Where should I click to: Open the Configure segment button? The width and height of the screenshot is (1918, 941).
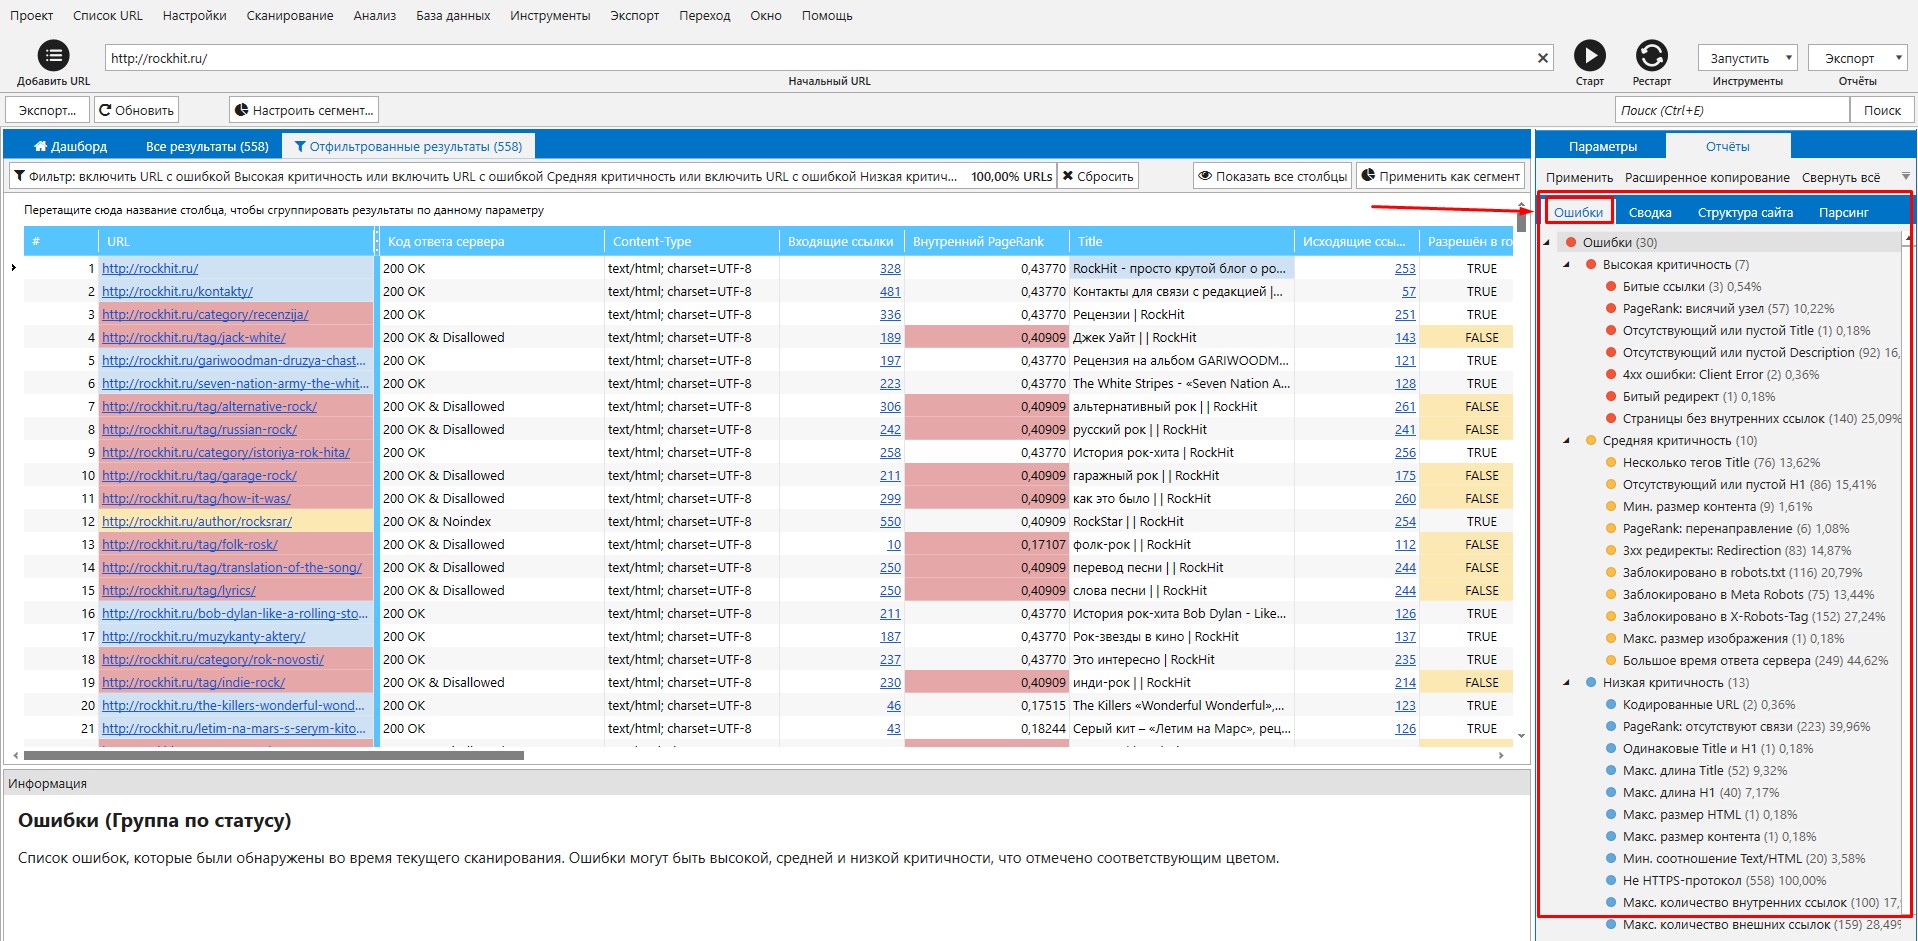point(304,110)
